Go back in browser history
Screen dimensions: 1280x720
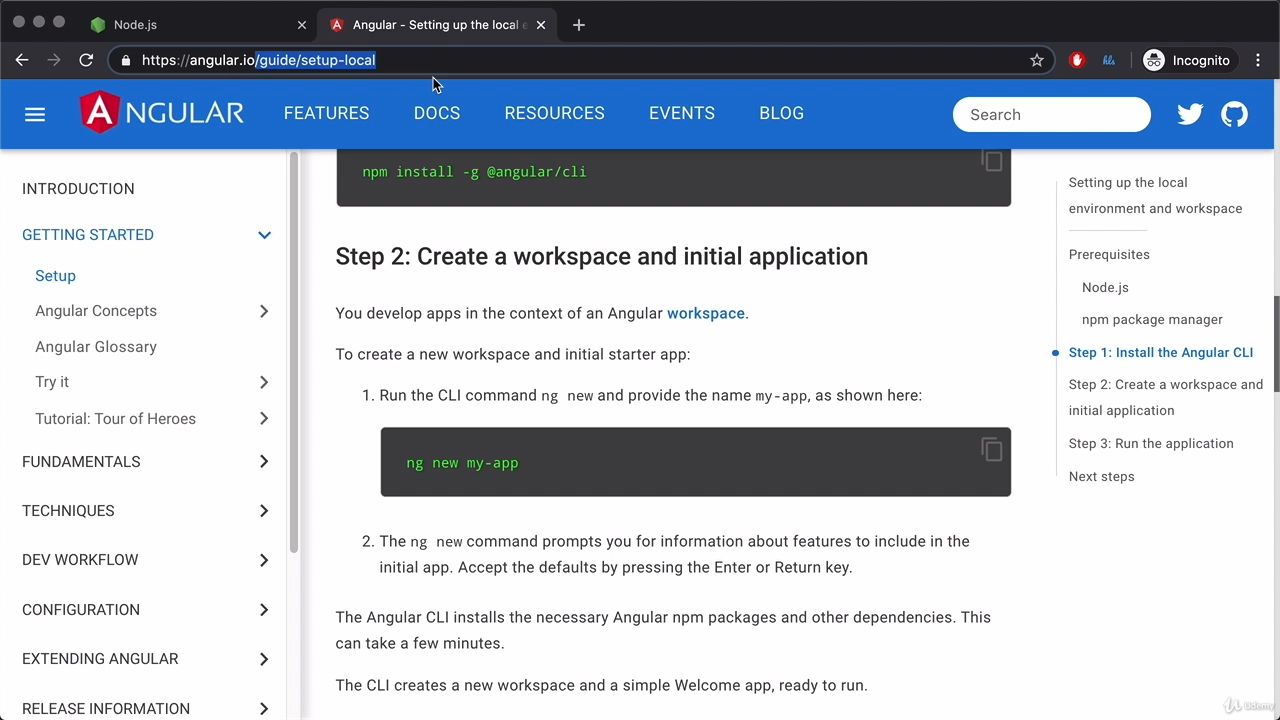(x=22, y=60)
